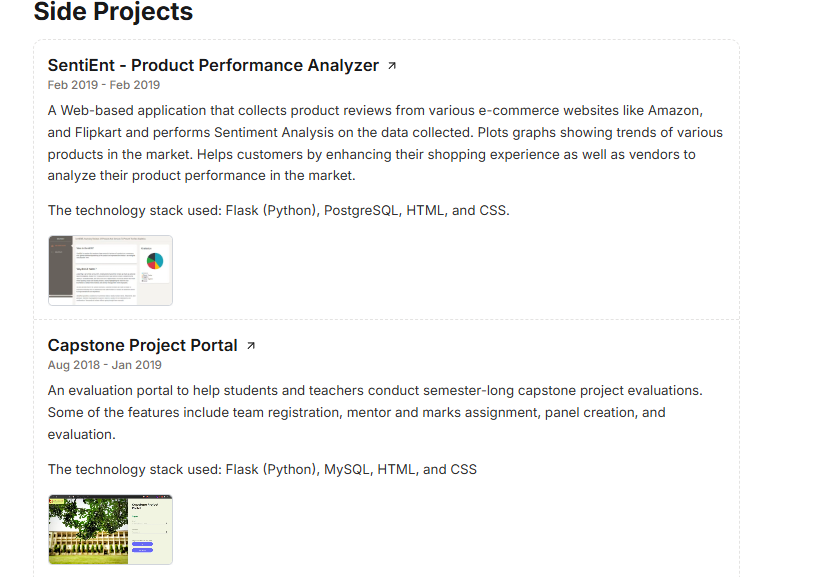Click the arrow icon beside Capstone Project Portal
824x577 pixels.
pyautogui.click(x=251, y=346)
